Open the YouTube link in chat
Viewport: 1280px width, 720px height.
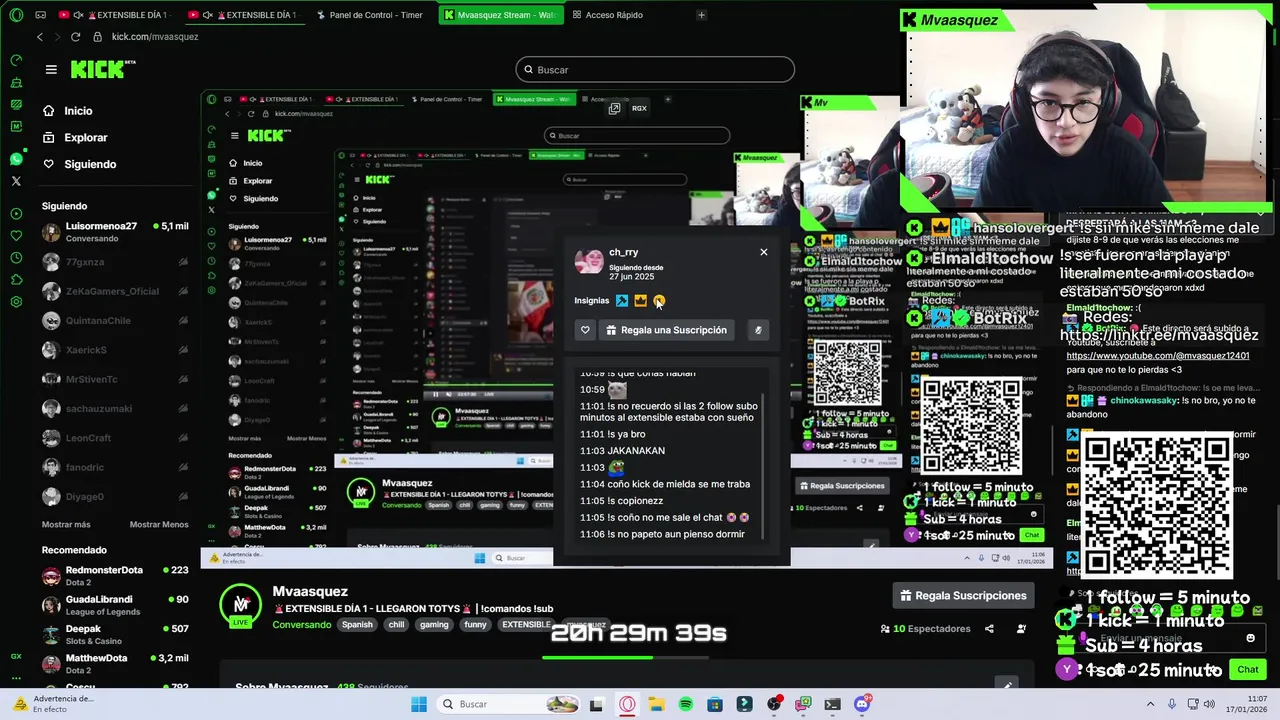1158,356
